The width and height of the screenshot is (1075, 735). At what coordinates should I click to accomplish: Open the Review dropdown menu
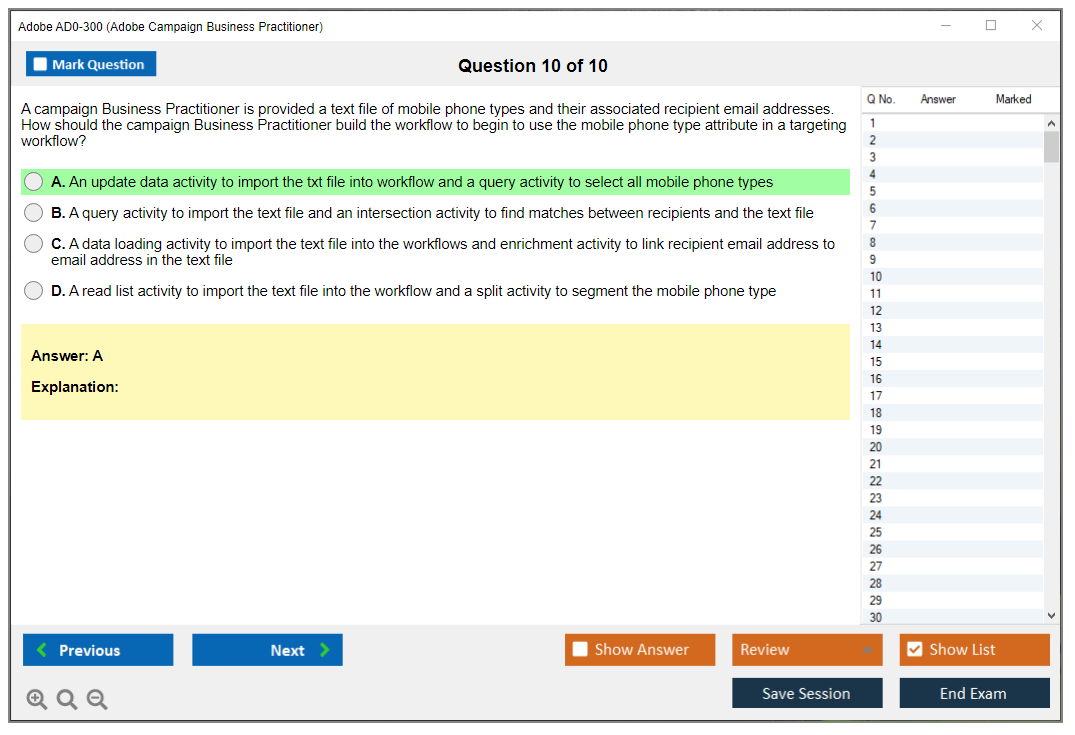806,650
